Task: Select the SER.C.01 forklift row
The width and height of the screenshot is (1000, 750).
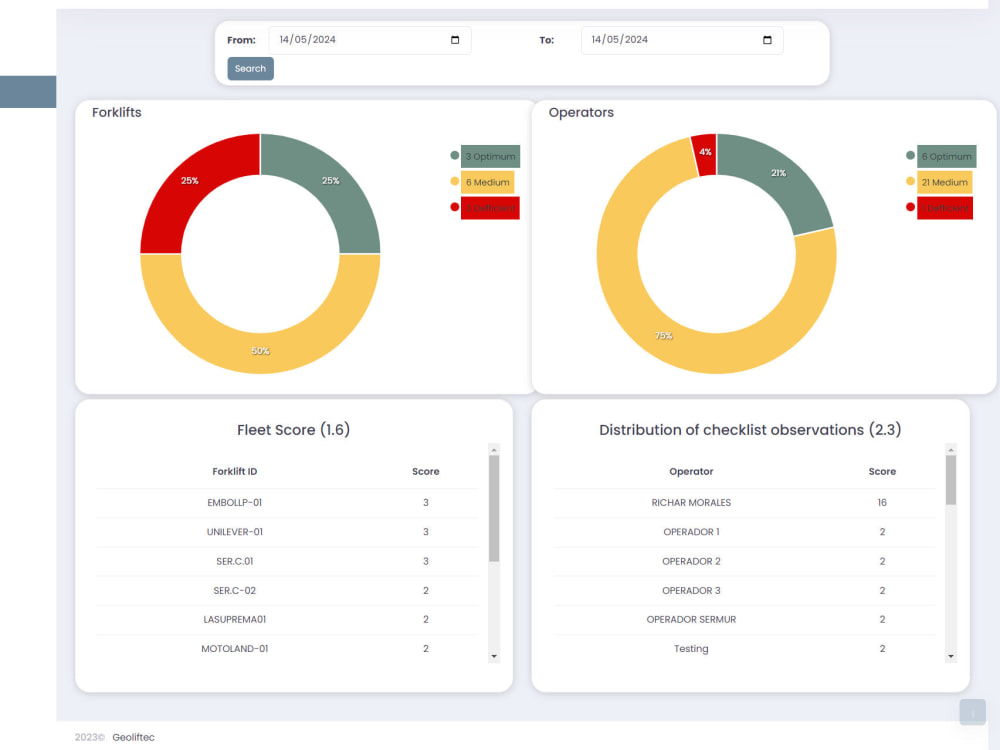Action: click(287, 561)
